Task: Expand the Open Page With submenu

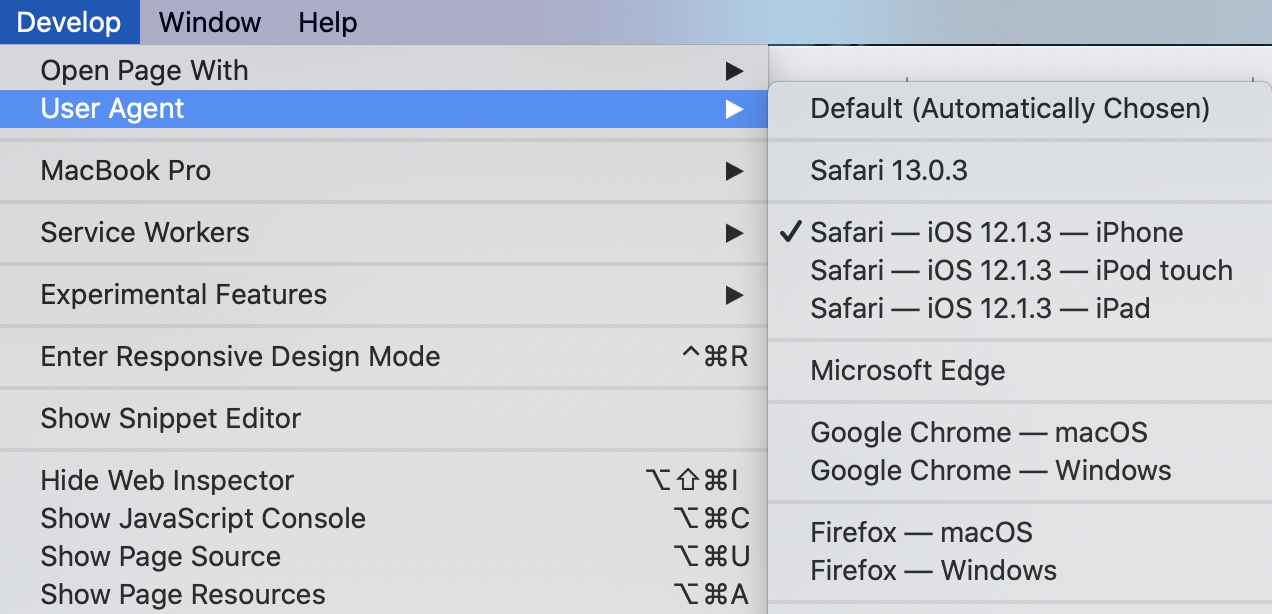Action: pos(384,71)
